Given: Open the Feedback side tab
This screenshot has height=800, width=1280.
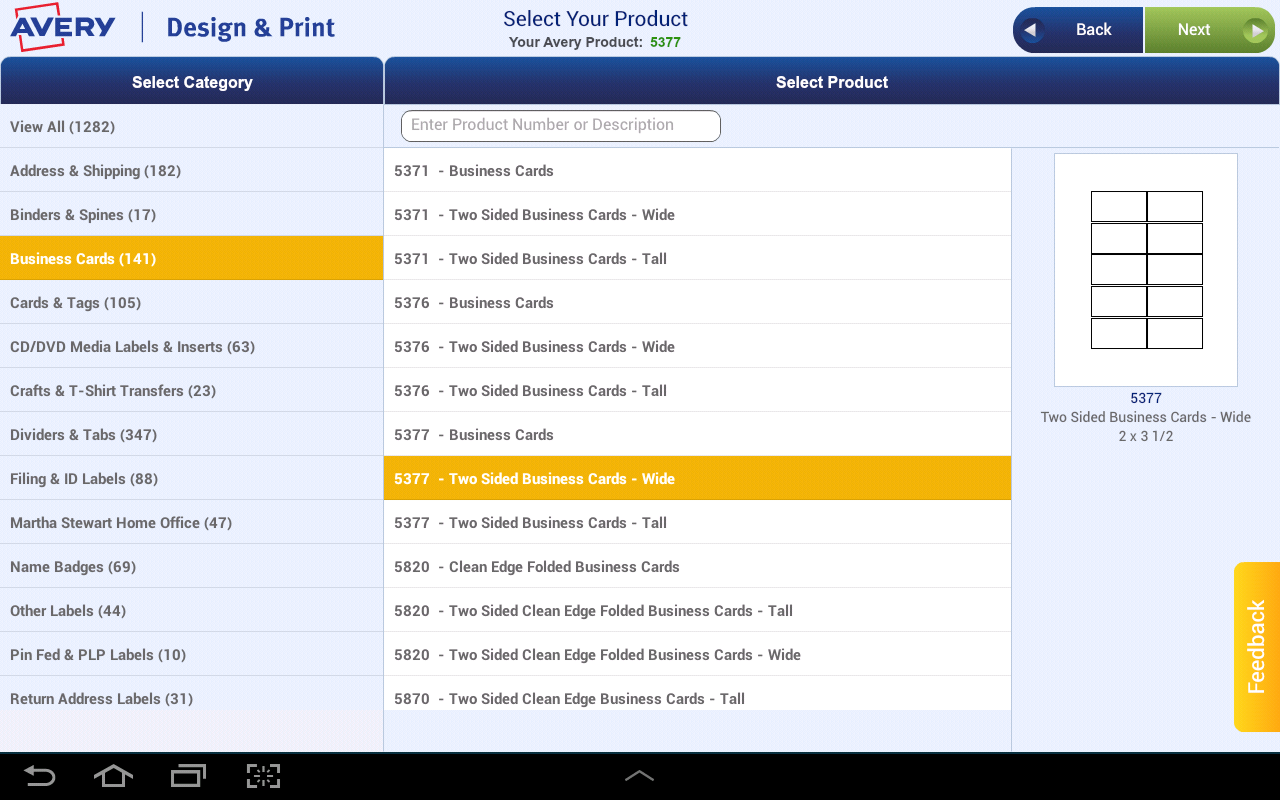Looking at the screenshot, I should (x=1257, y=647).
